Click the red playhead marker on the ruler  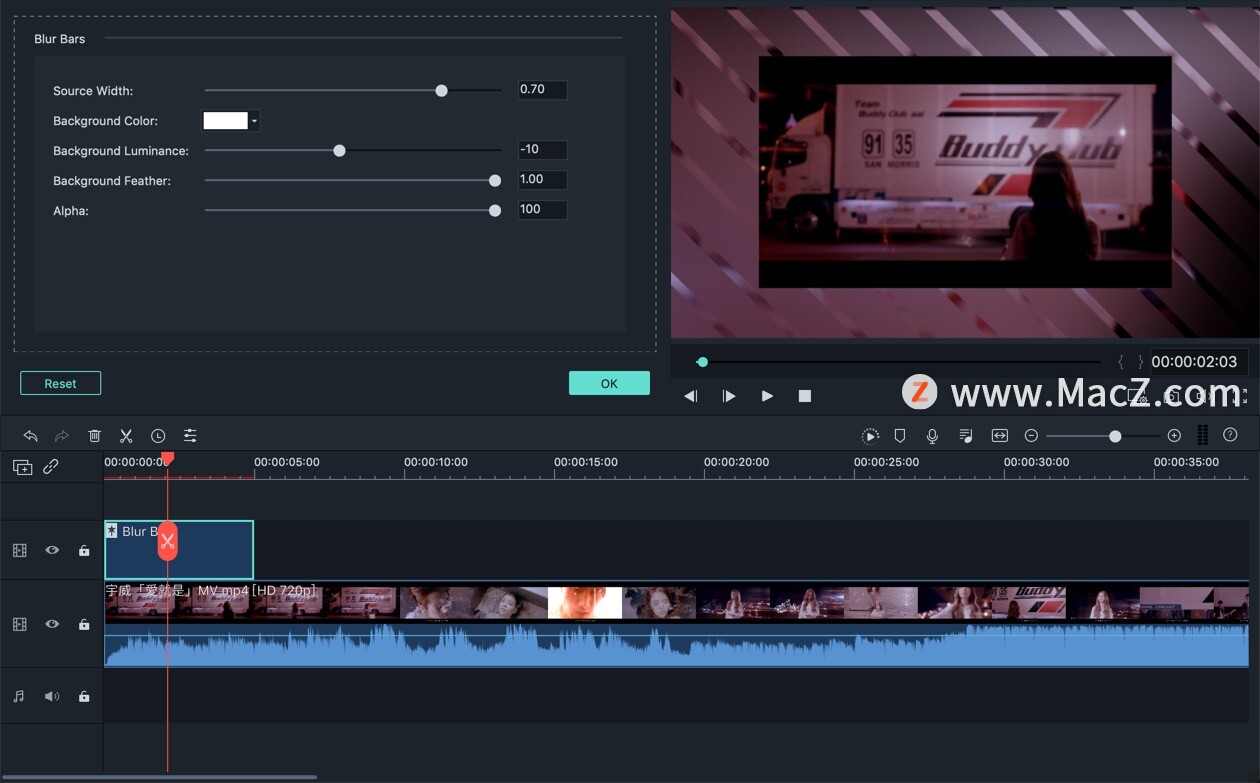point(167,458)
